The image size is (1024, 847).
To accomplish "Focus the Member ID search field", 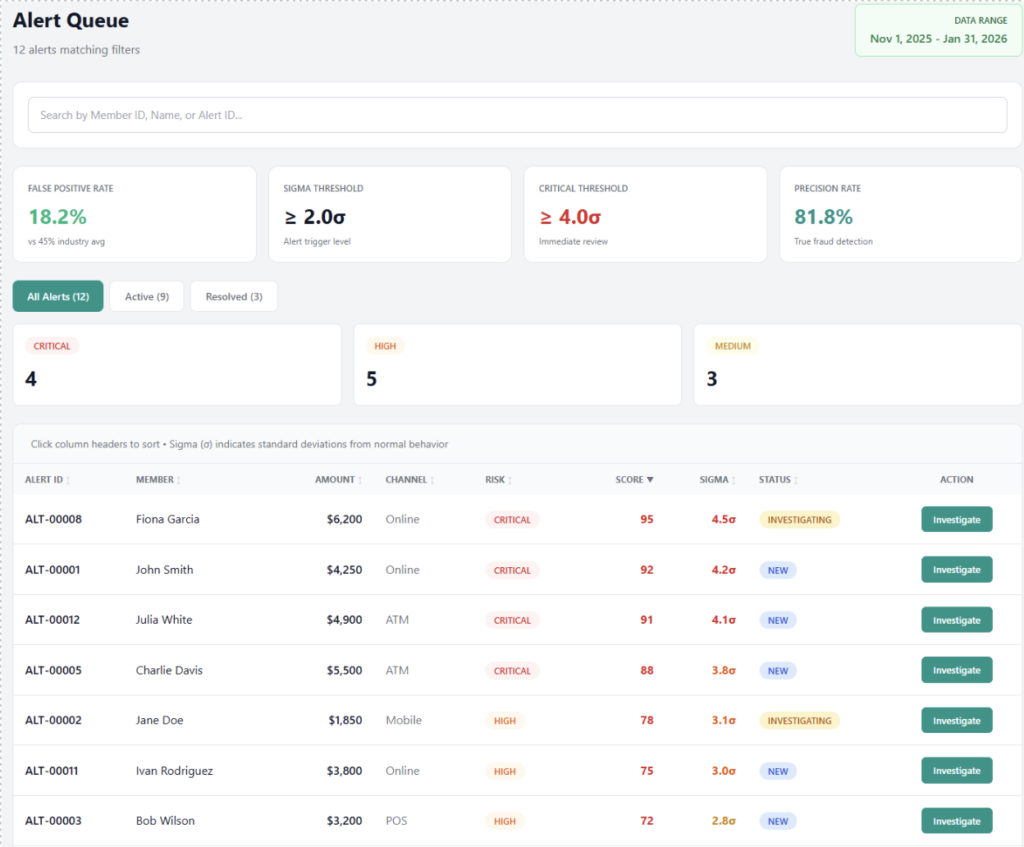I will tap(517, 115).
